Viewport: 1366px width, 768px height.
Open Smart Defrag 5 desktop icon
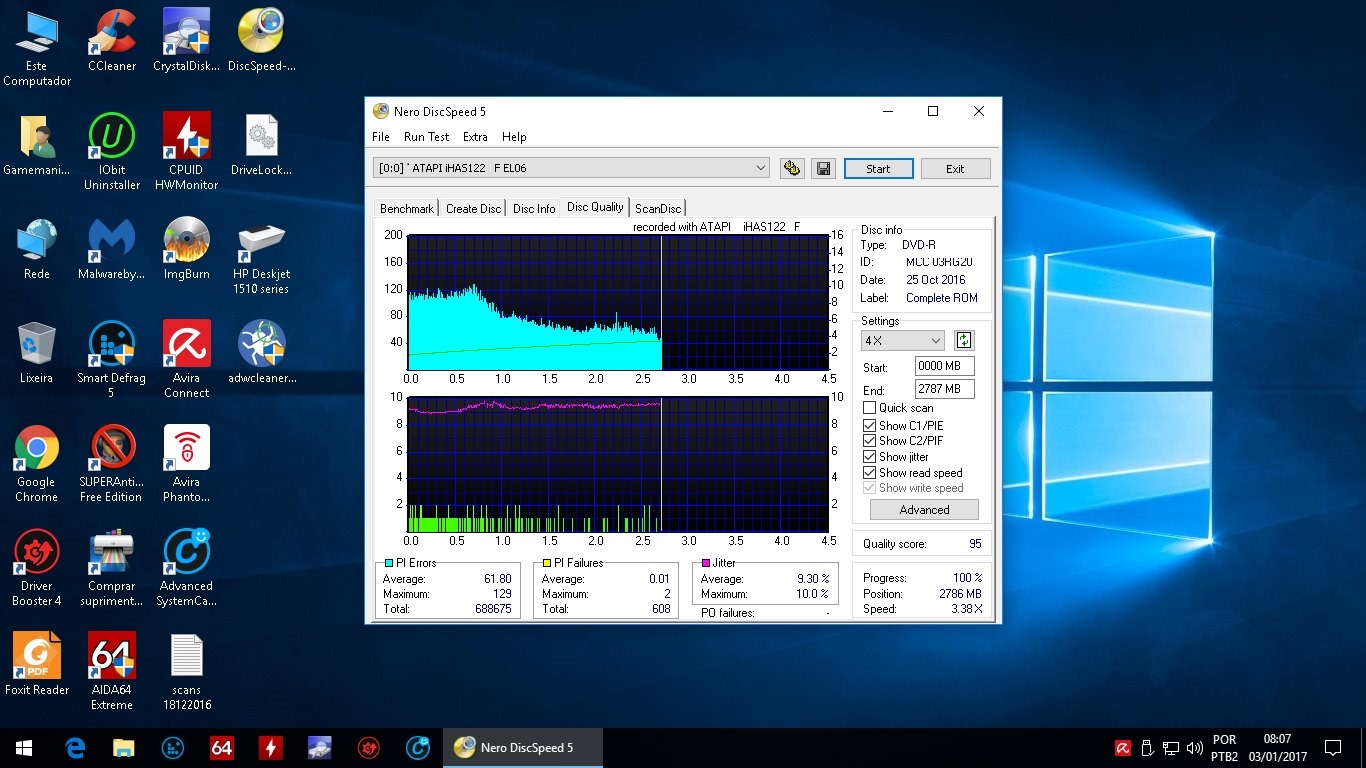112,360
